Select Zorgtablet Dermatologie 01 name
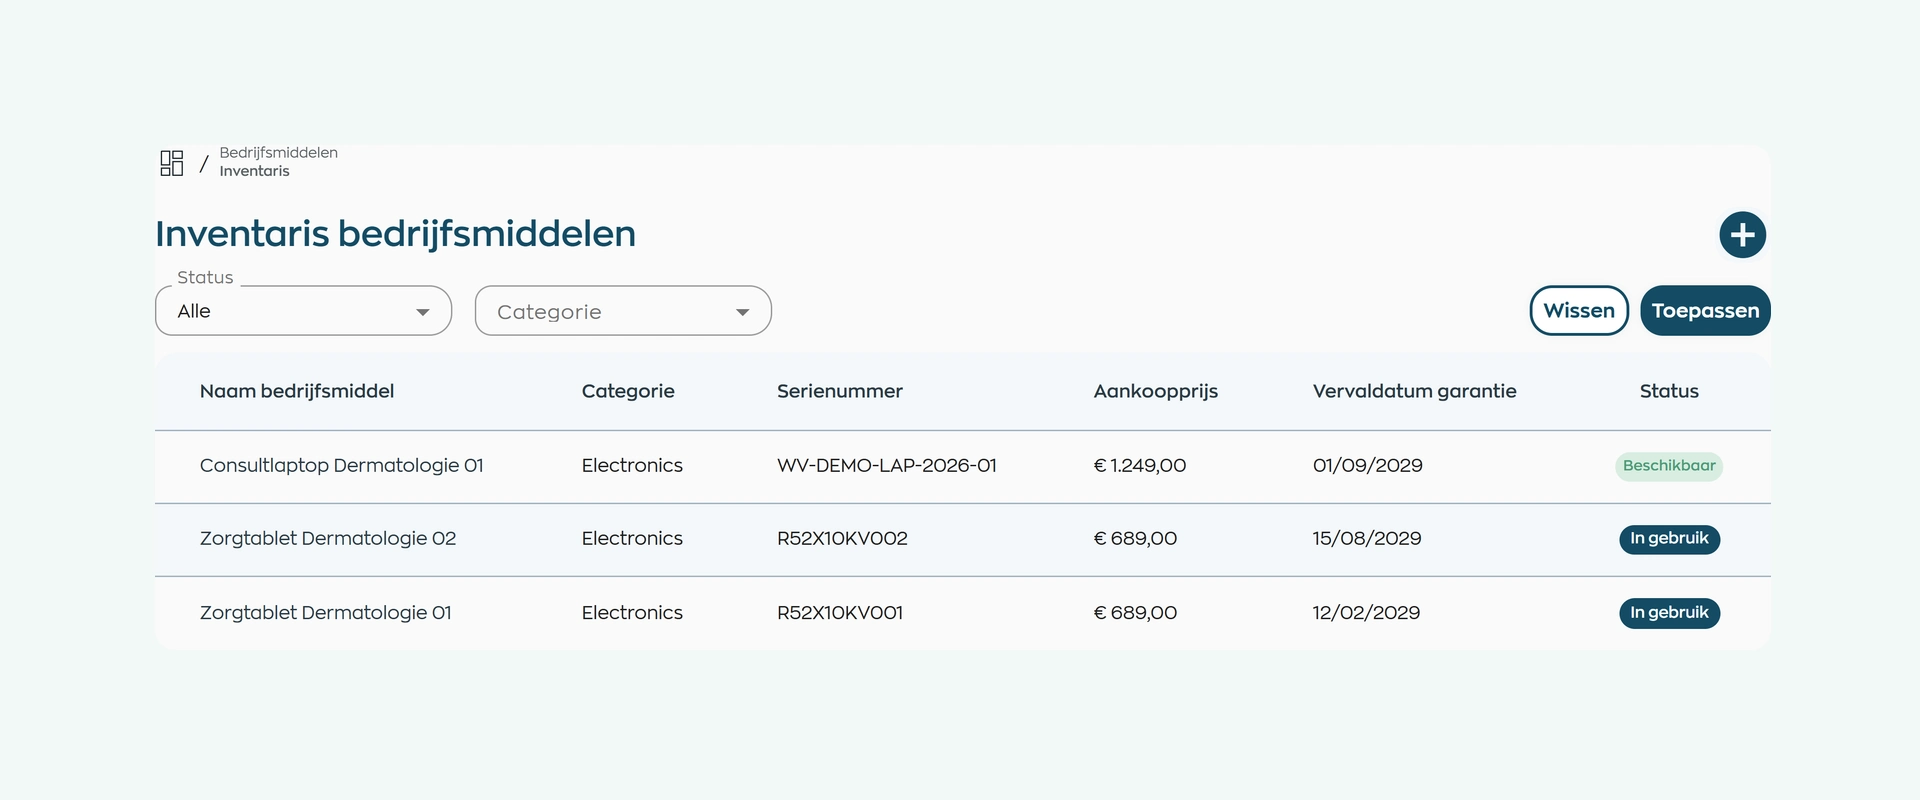 (326, 613)
